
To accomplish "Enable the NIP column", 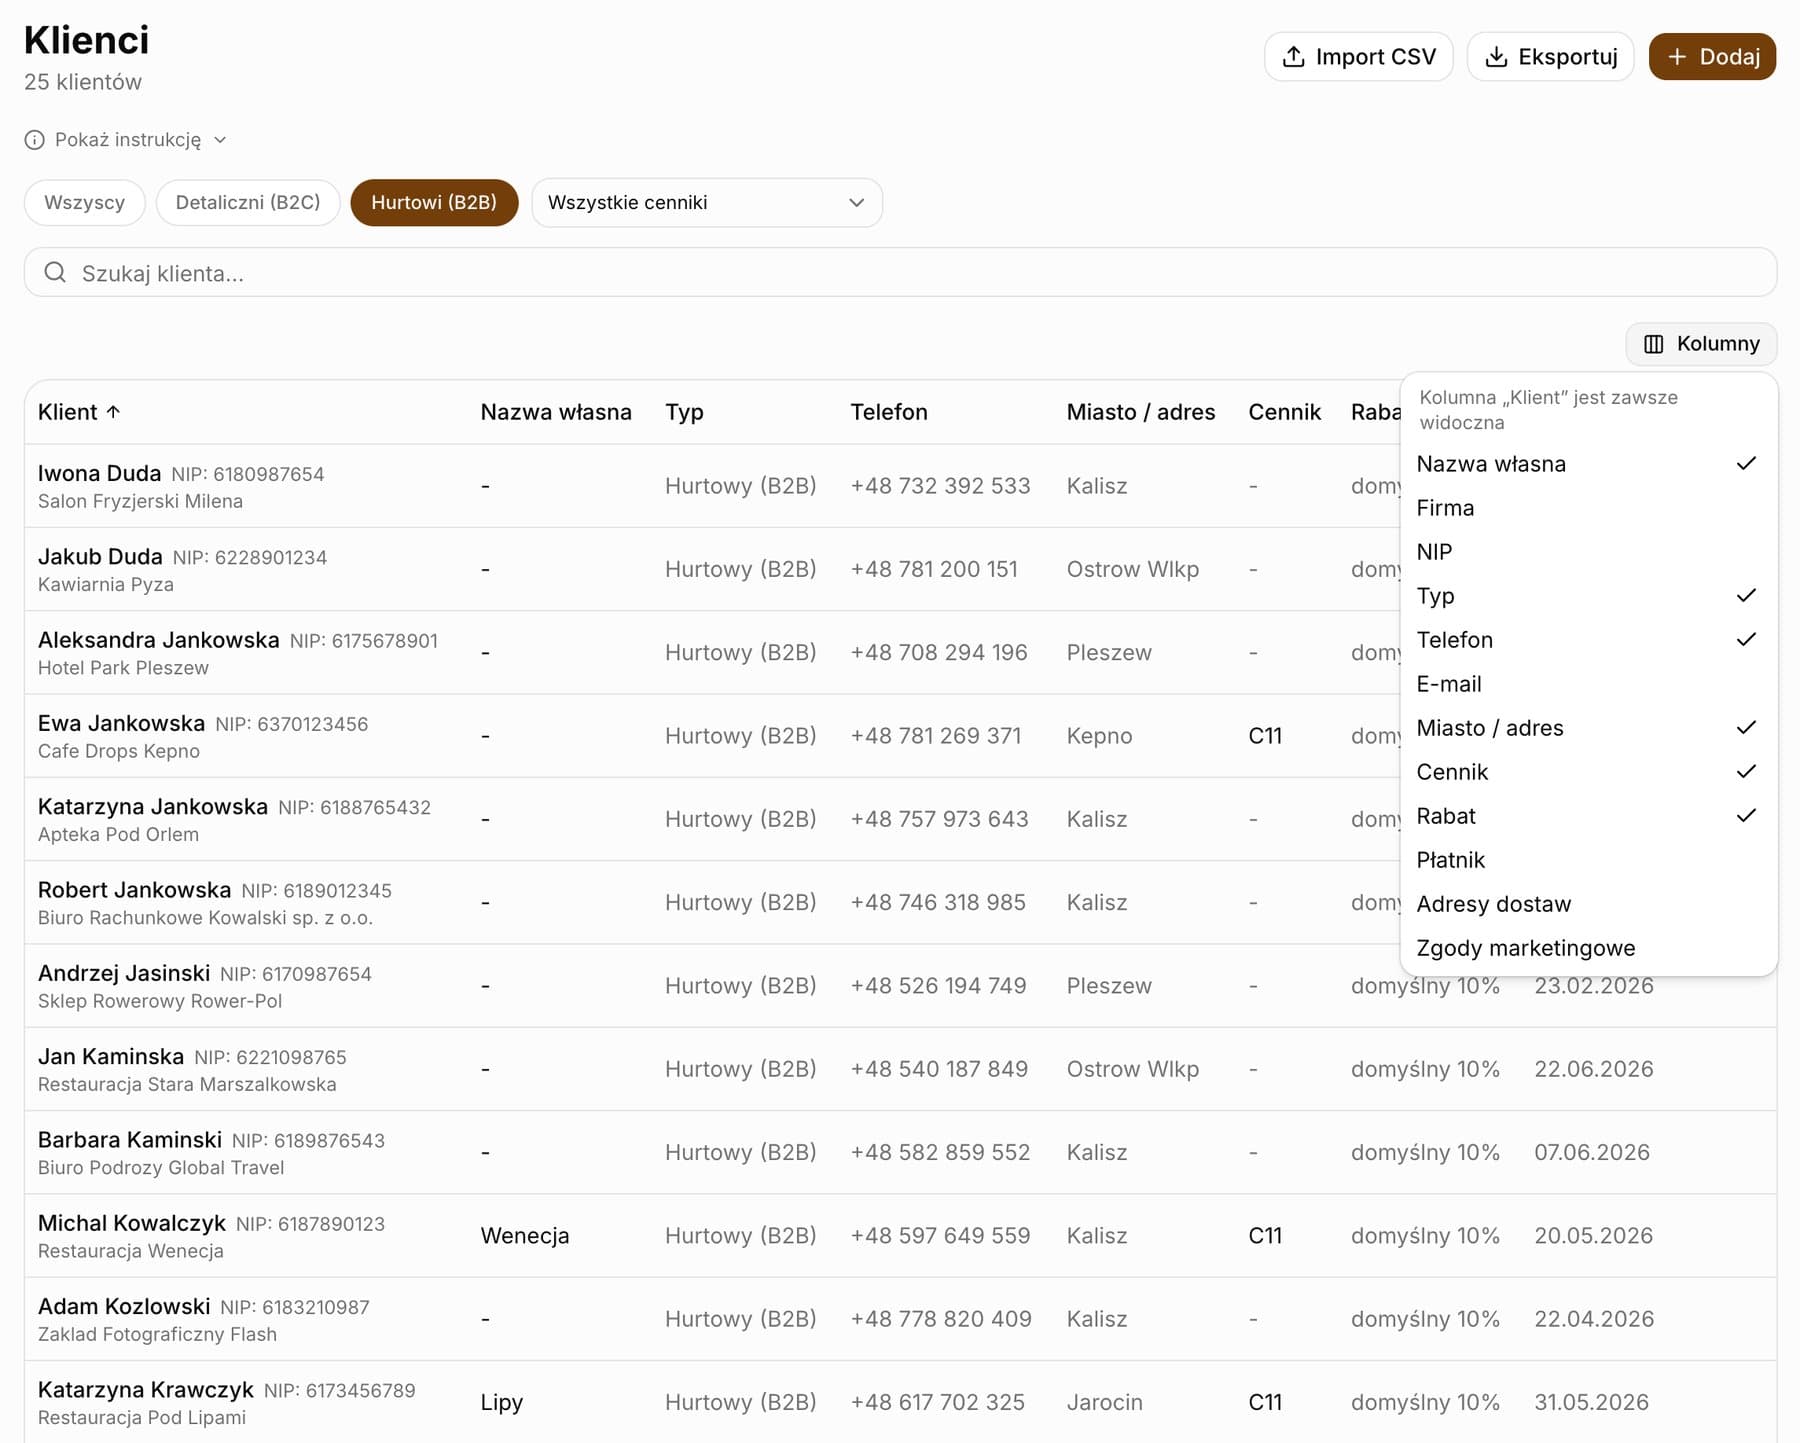I will (x=1587, y=552).
